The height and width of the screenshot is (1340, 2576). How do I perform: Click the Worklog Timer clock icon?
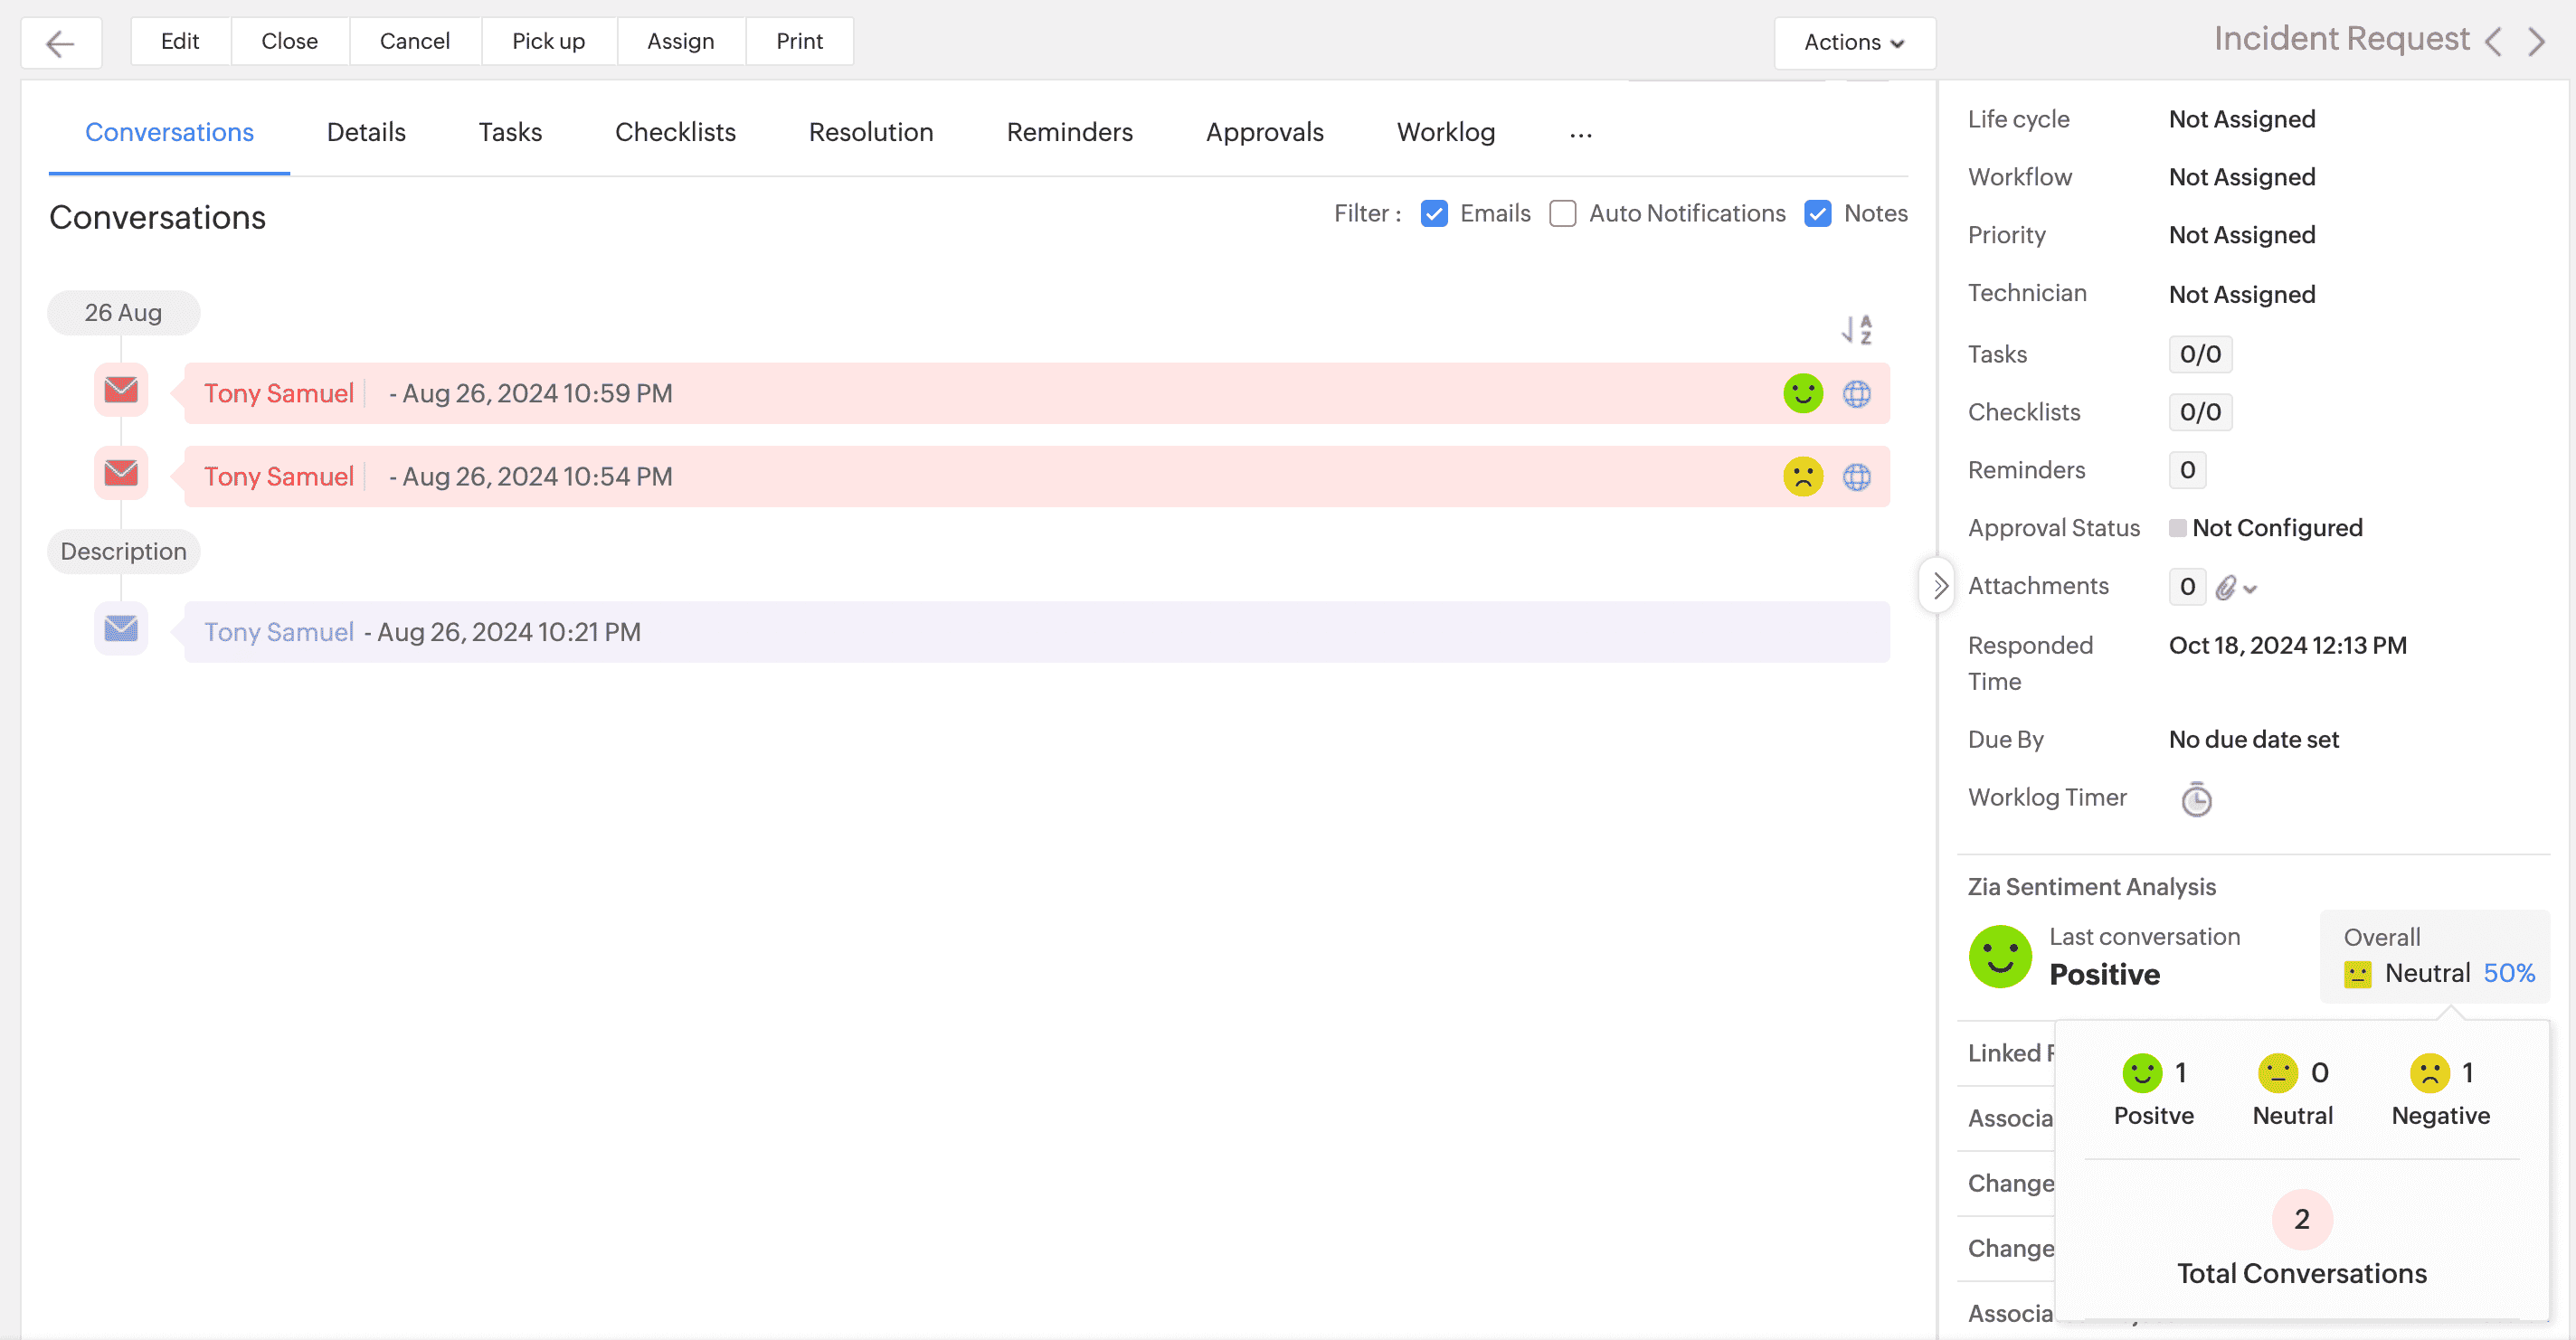point(2196,799)
